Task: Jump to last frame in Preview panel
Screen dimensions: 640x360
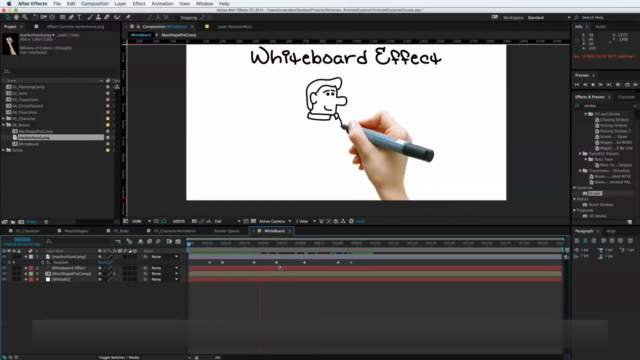Action: point(609,84)
